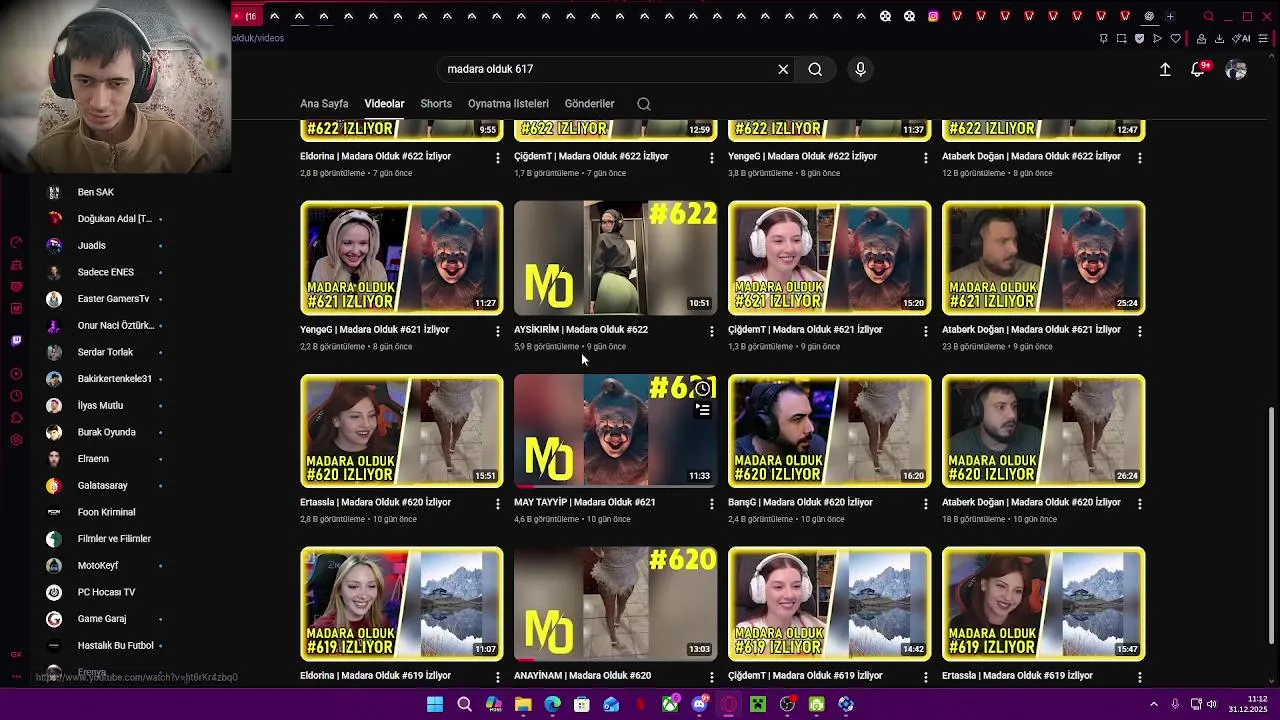
Task: Open browser tab search magnifier icon
Action: click(x=1208, y=16)
